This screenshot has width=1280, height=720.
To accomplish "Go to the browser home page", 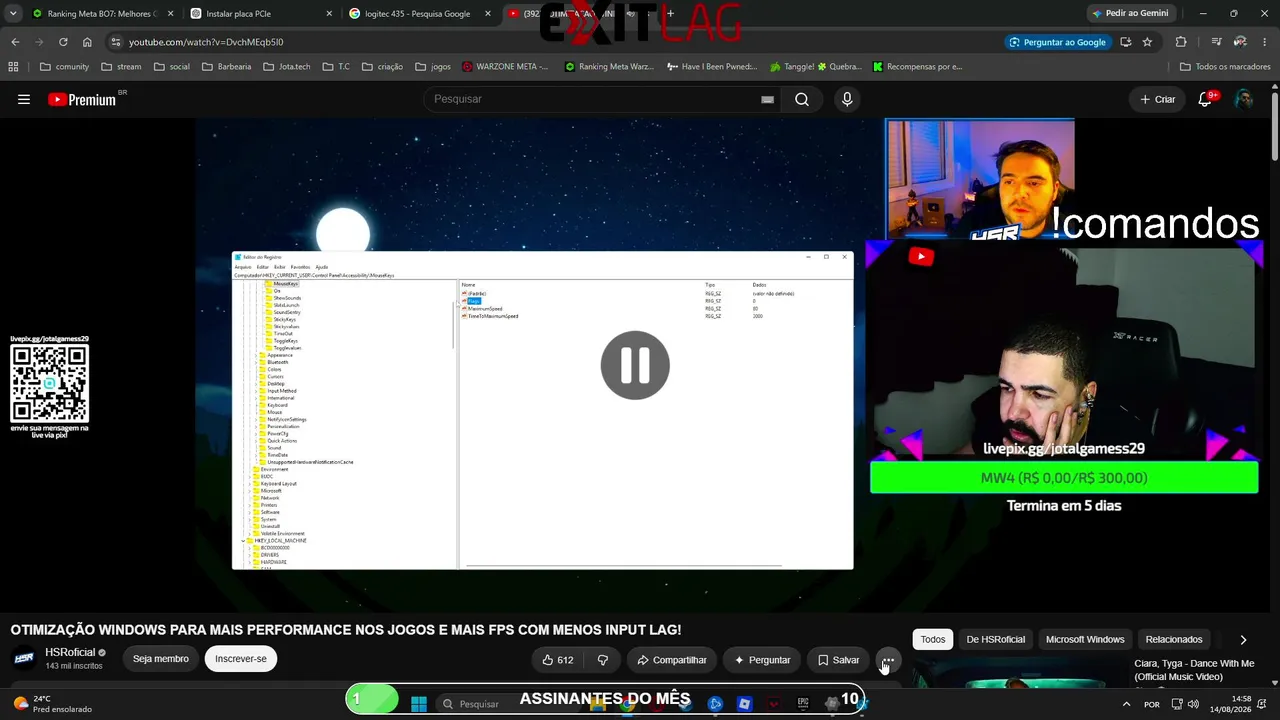I will 87,42.
